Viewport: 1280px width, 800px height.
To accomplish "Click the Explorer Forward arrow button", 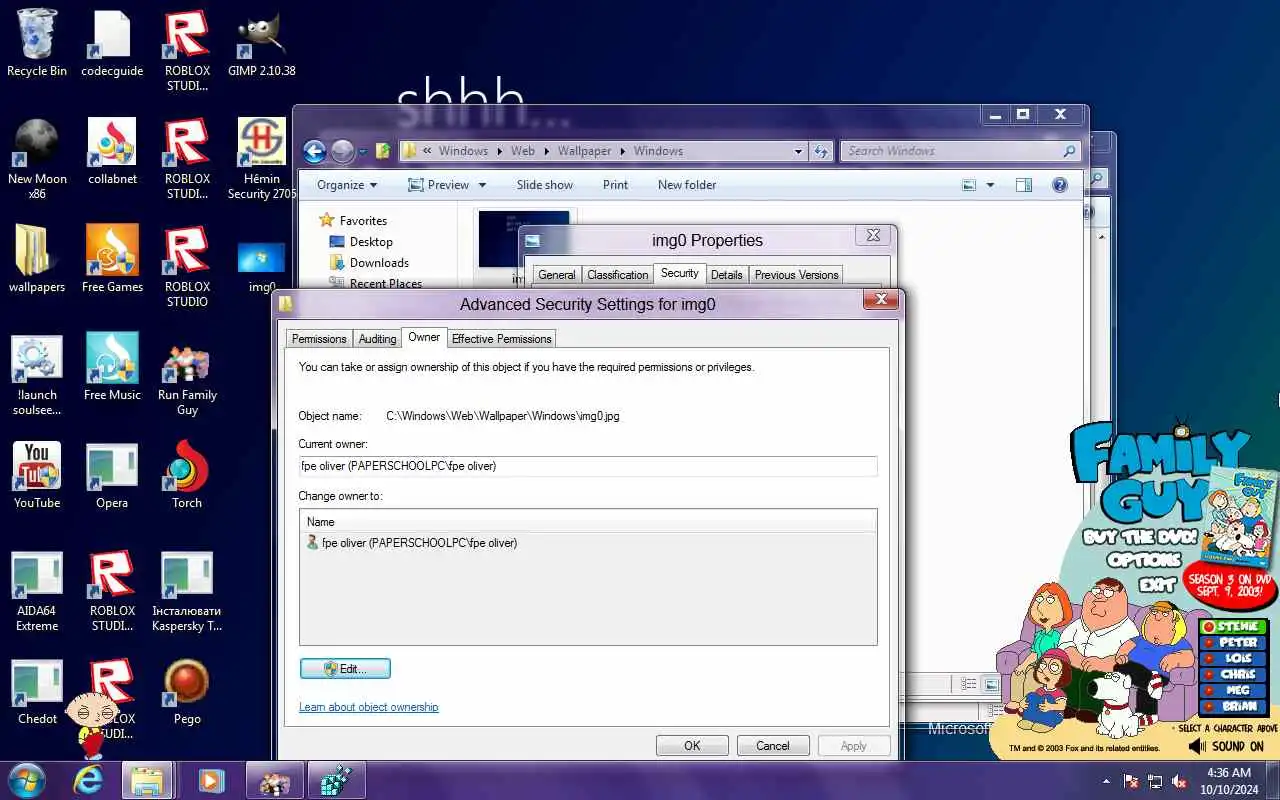I will [x=342, y=151].
